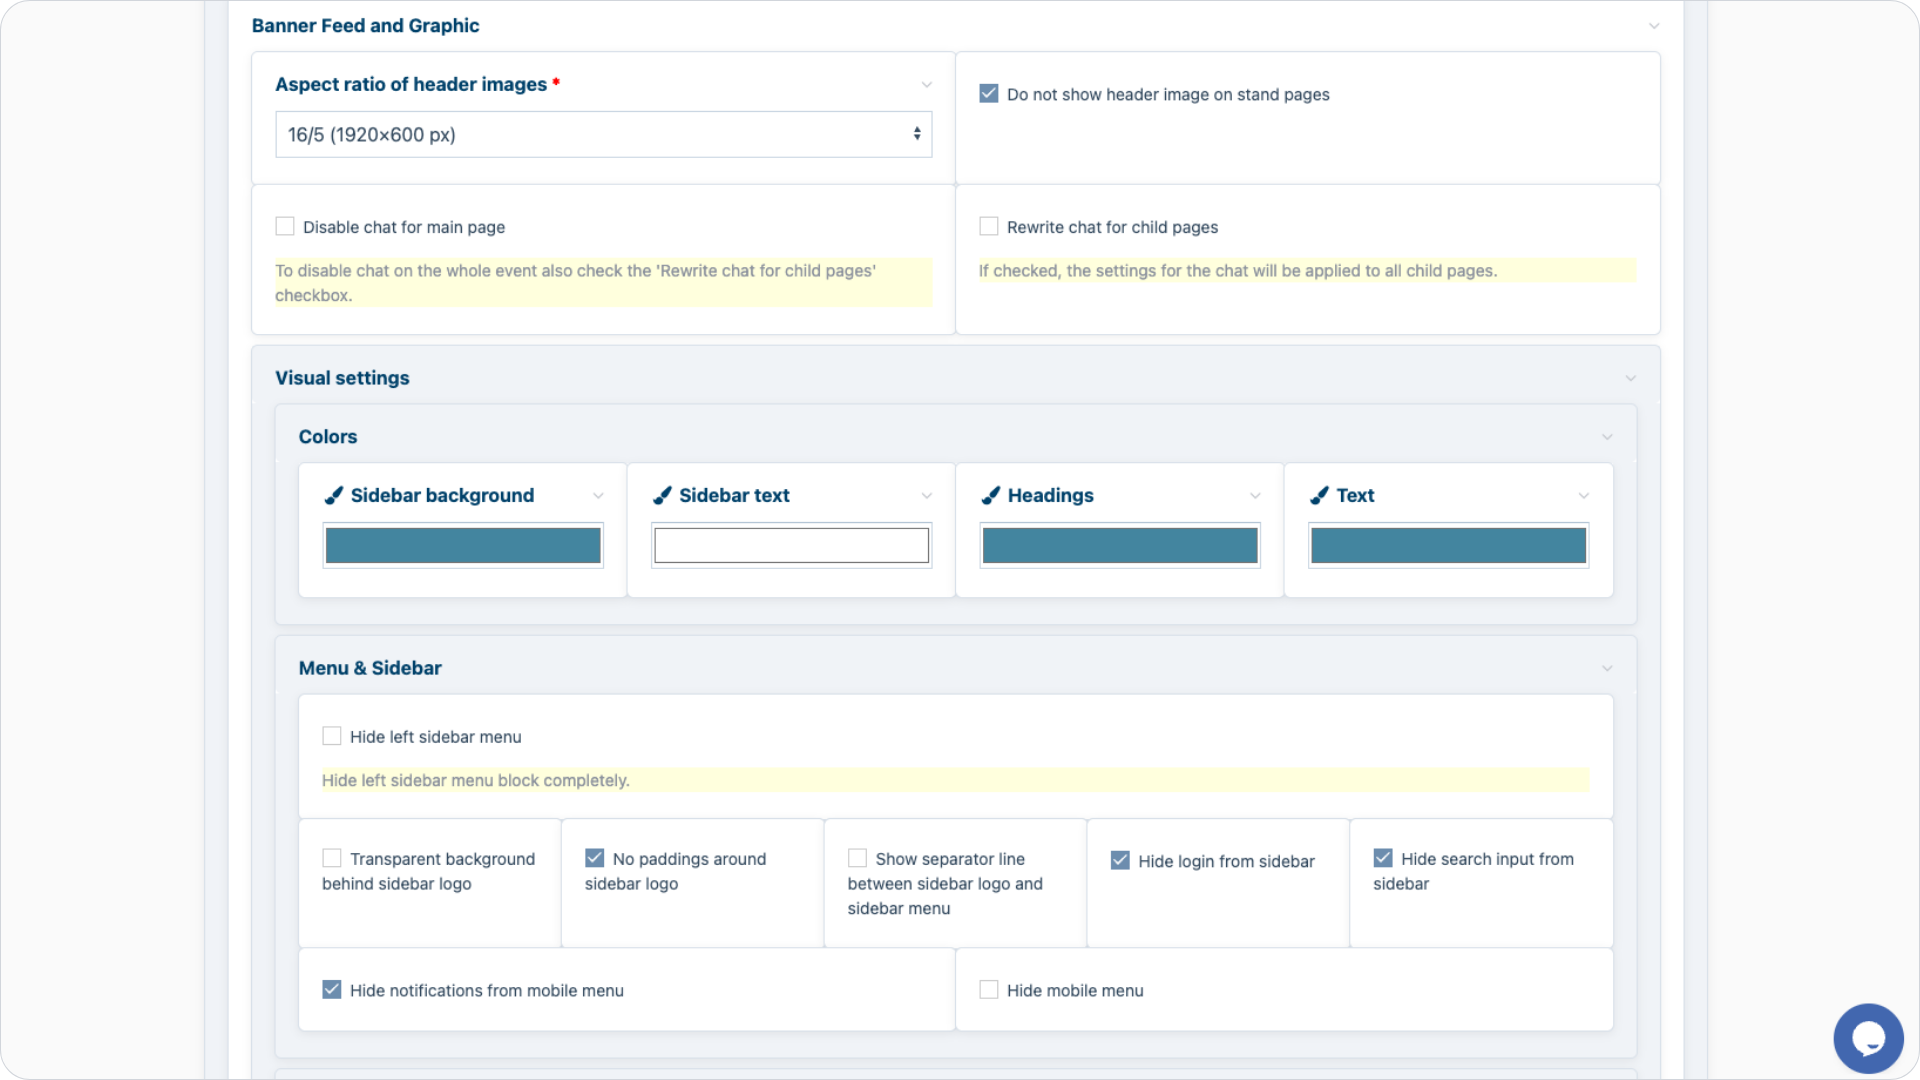The width and height of the screenshot is (1920, 1080).
Task: Open the aspect ratio dropdown
Action: [x=603, y=134]
